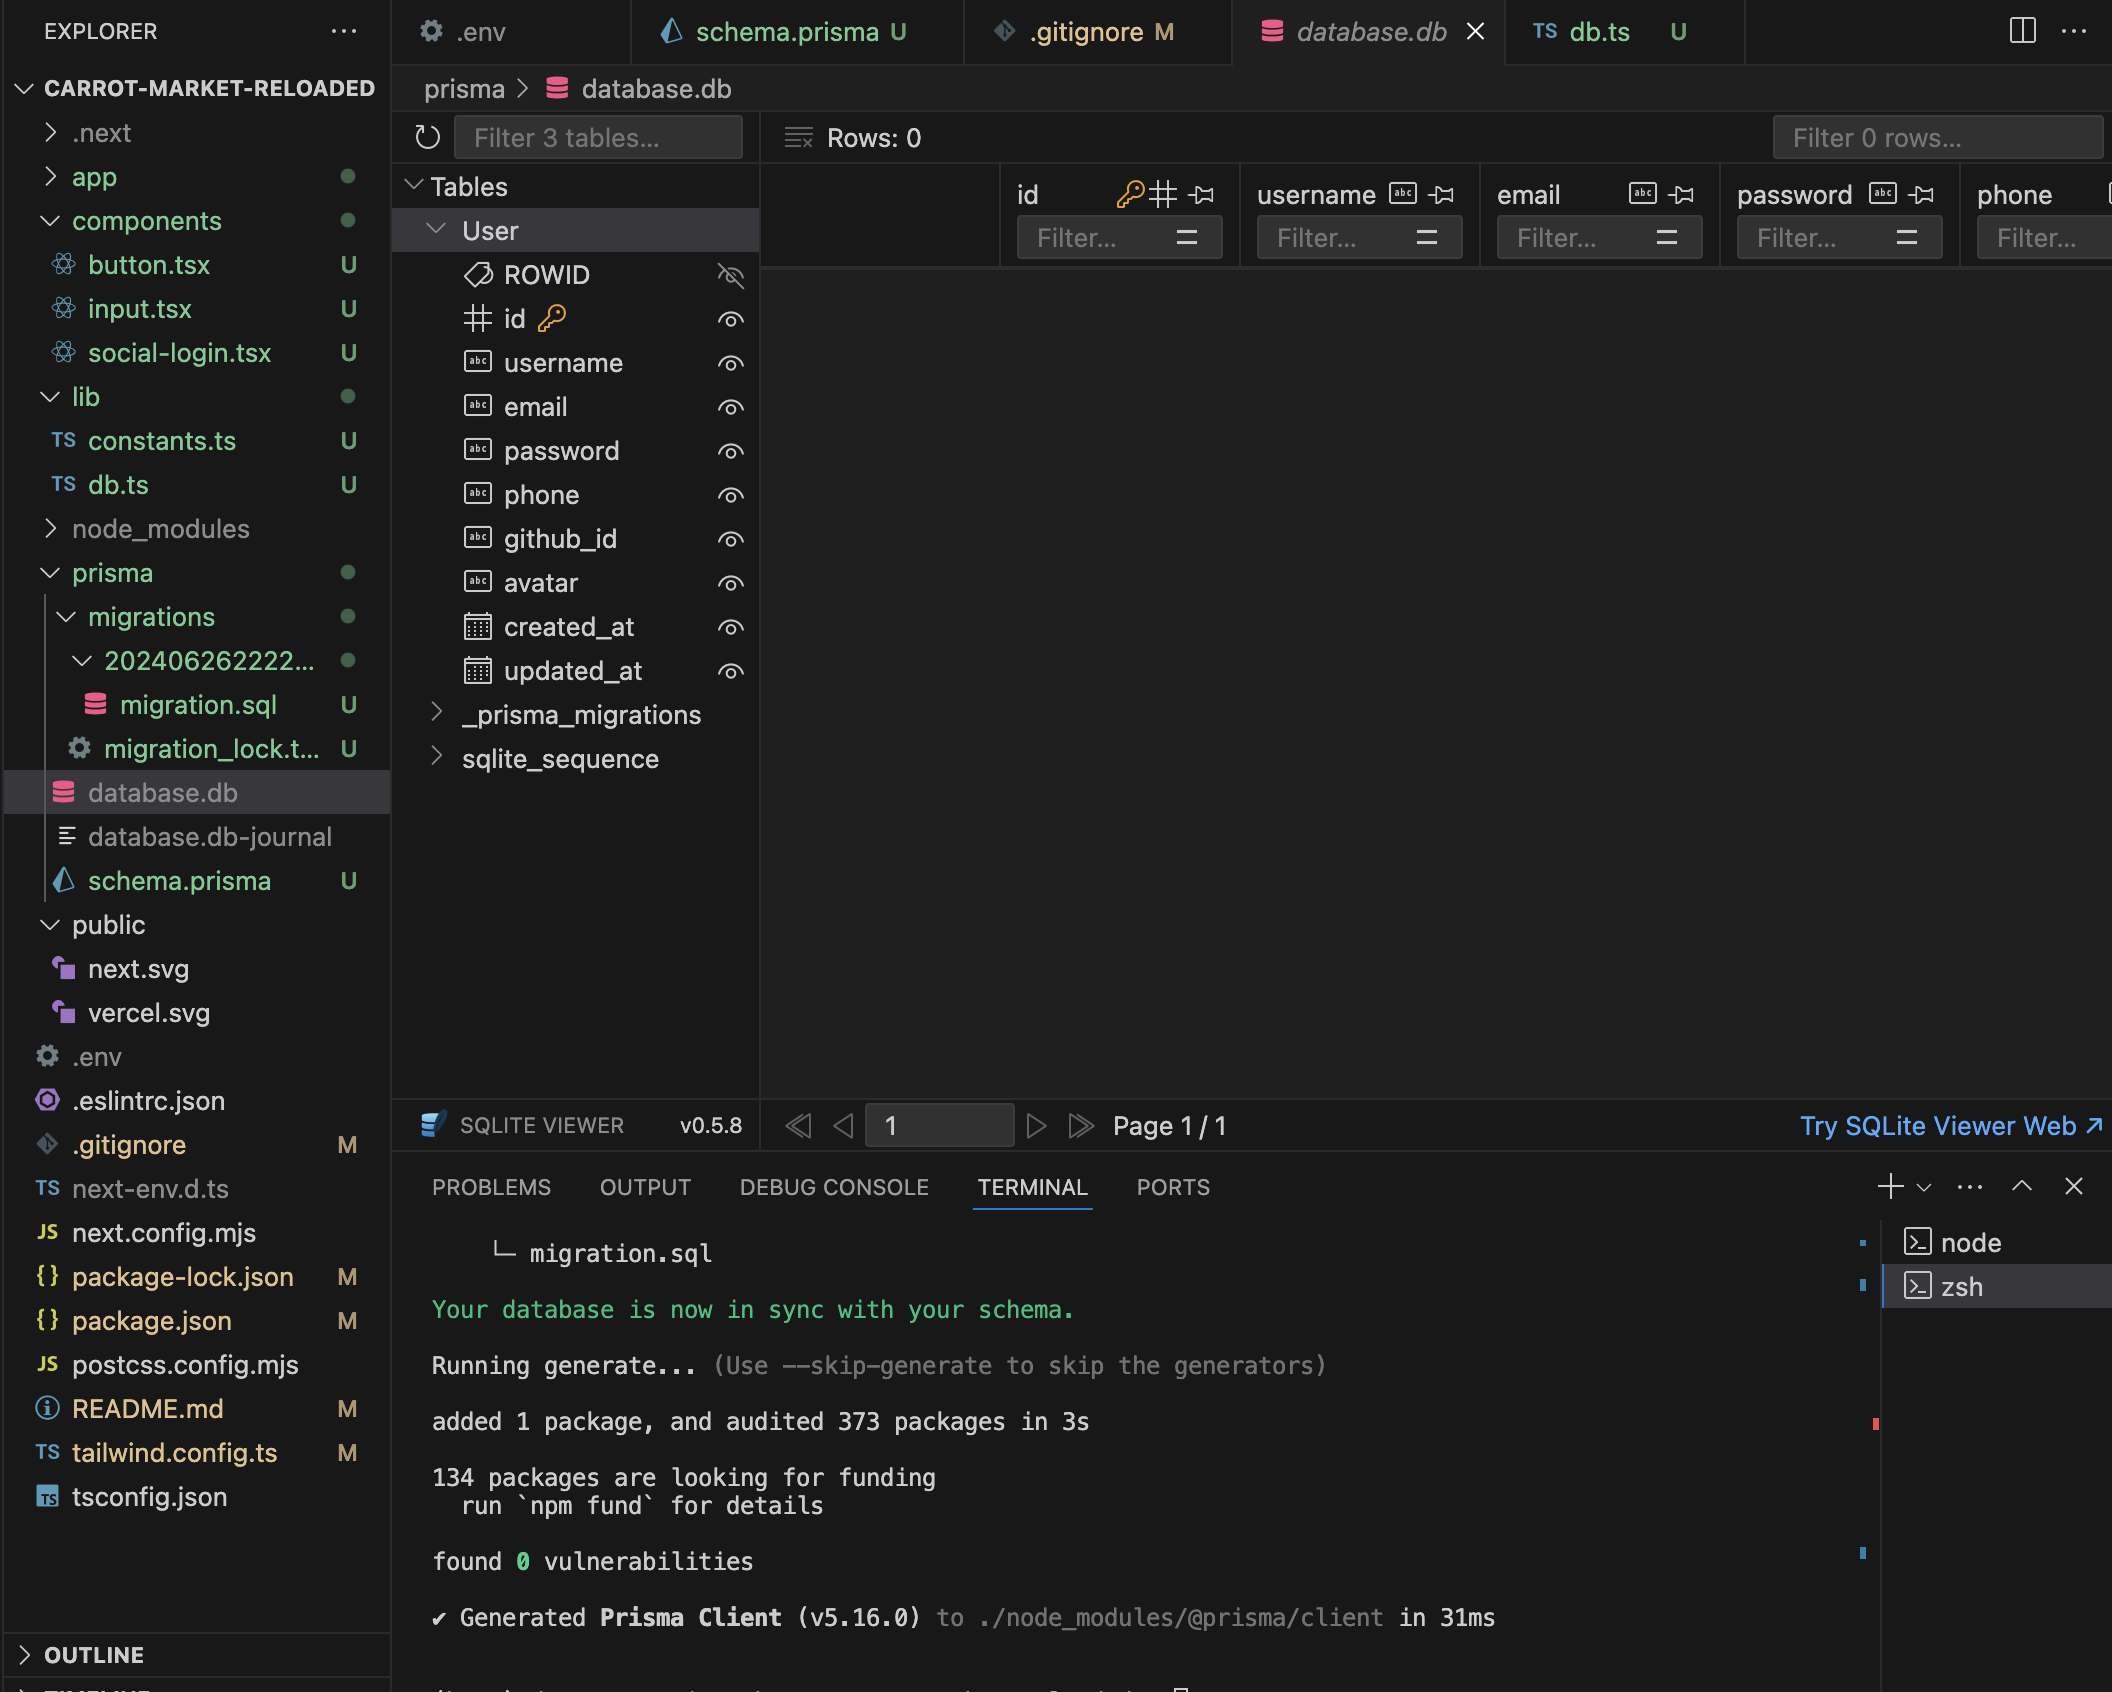Image resolution: width=2112 pixels, height=1692 pixels.
Task: Expand sqlite_sequence table
Action: (x=435, y=758)
